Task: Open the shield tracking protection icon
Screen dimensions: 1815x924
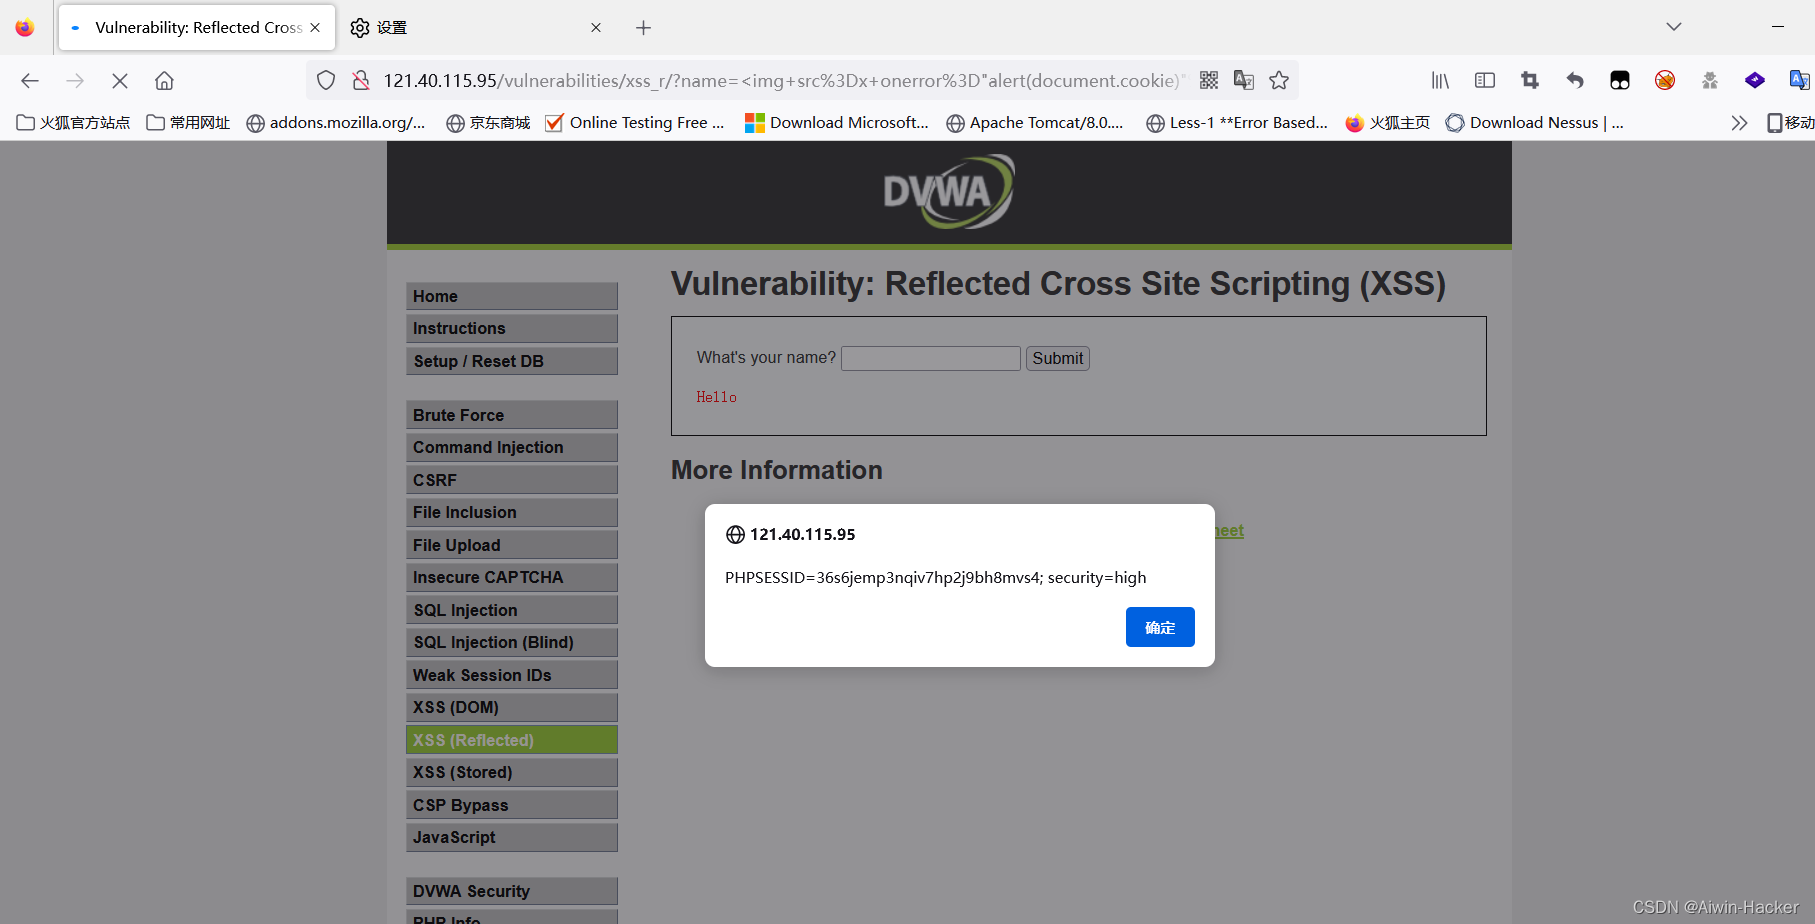Action: pos(326,81)
